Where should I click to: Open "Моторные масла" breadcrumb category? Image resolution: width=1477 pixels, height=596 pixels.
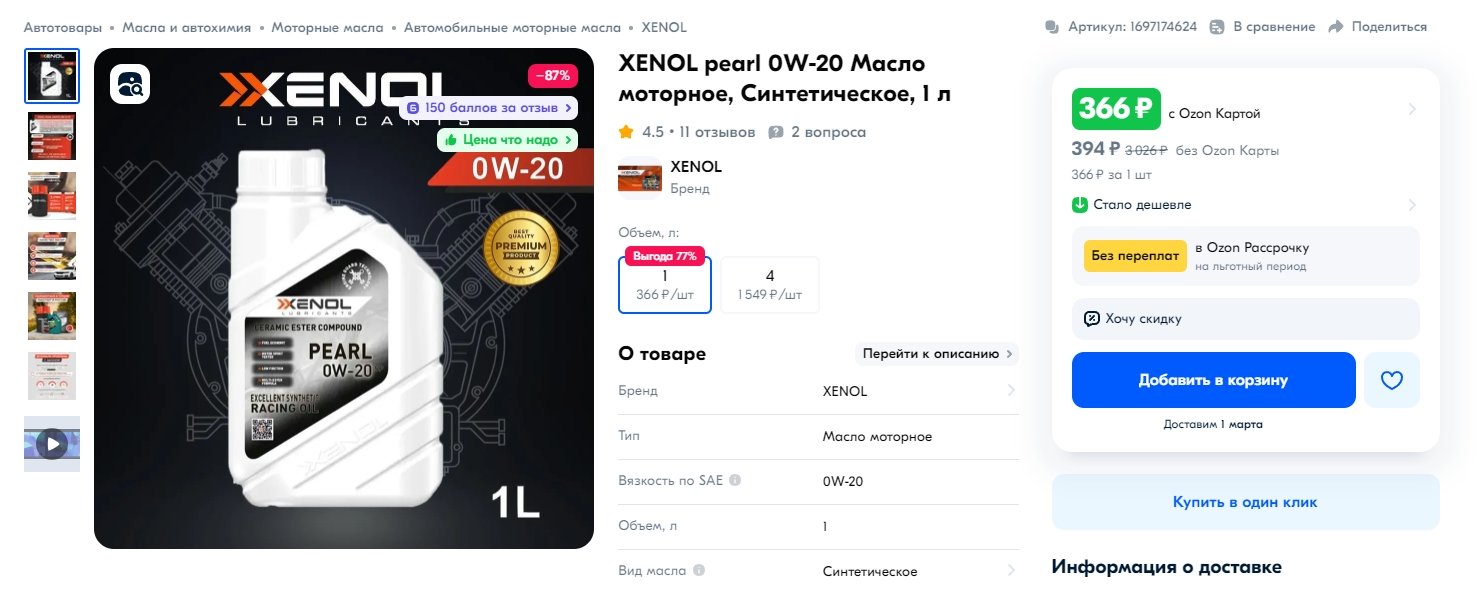coord(327,27)
